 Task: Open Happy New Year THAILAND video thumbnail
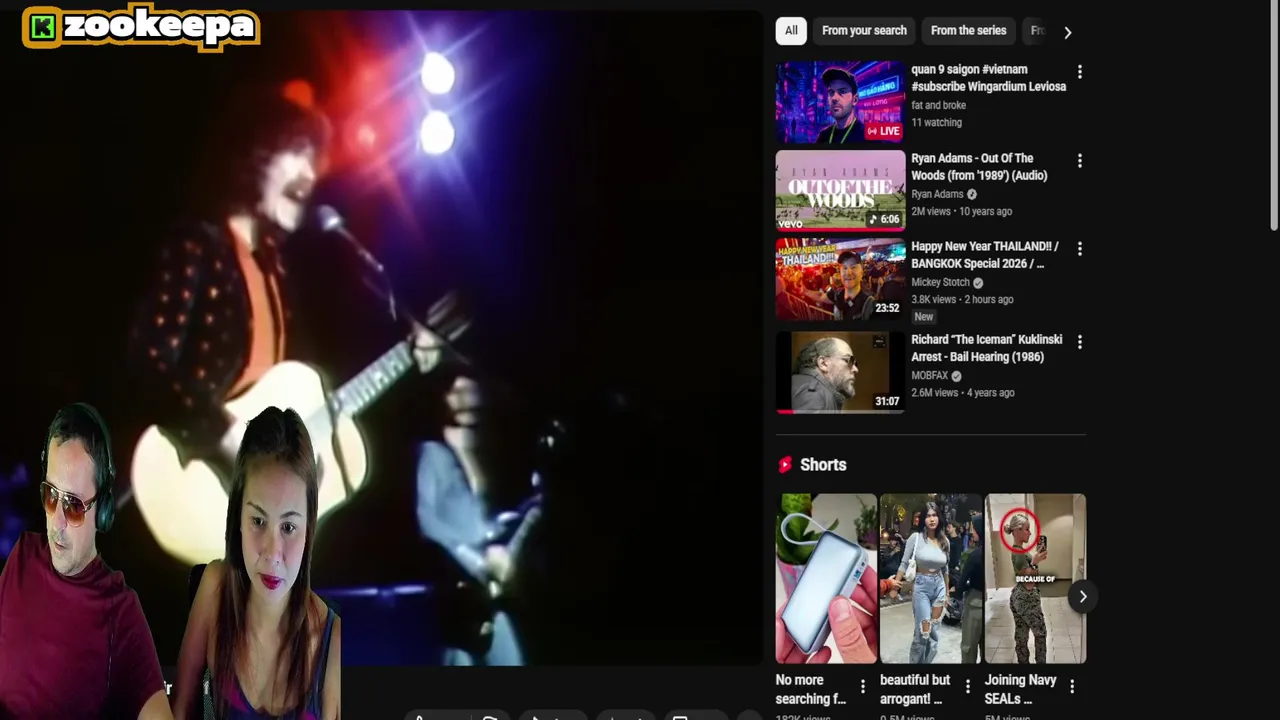(840, 279)
